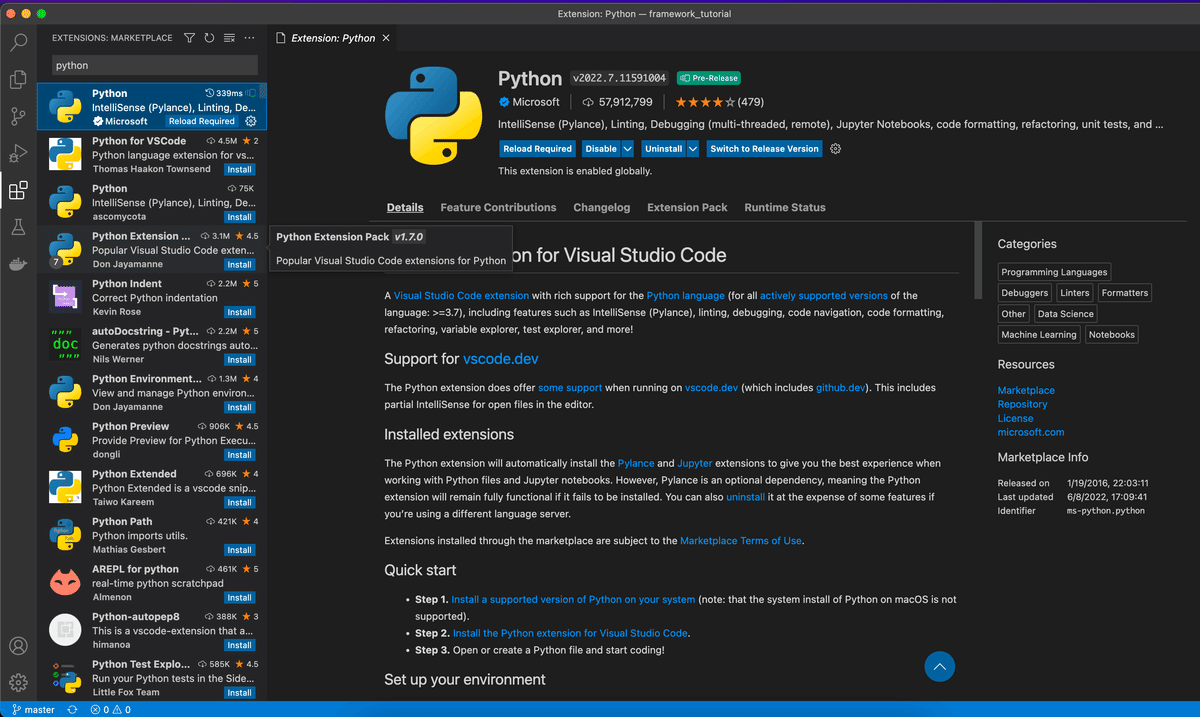Screen dimensions: 1200x717
Task: Click the scroll-to-top arrow button
Action: tap(939, 666)
